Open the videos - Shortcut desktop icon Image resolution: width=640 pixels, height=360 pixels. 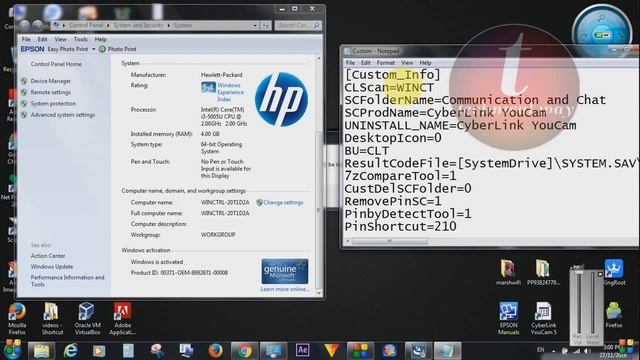[x=52, y=318]
